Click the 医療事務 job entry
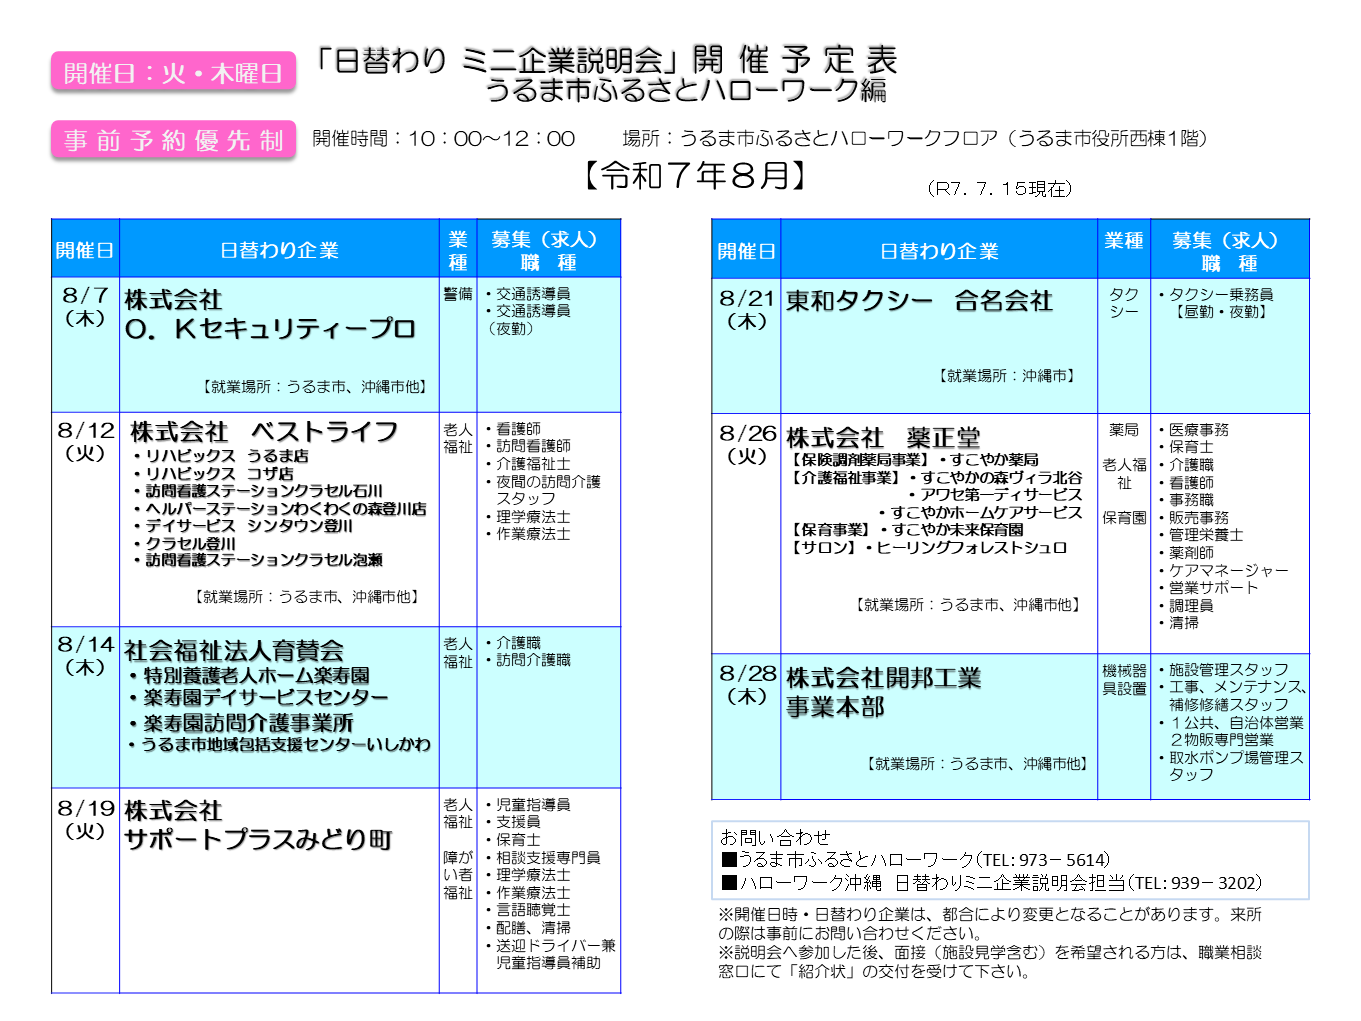Image resolution: width=1361 pixels, height=1021 pixels. 1194,430
